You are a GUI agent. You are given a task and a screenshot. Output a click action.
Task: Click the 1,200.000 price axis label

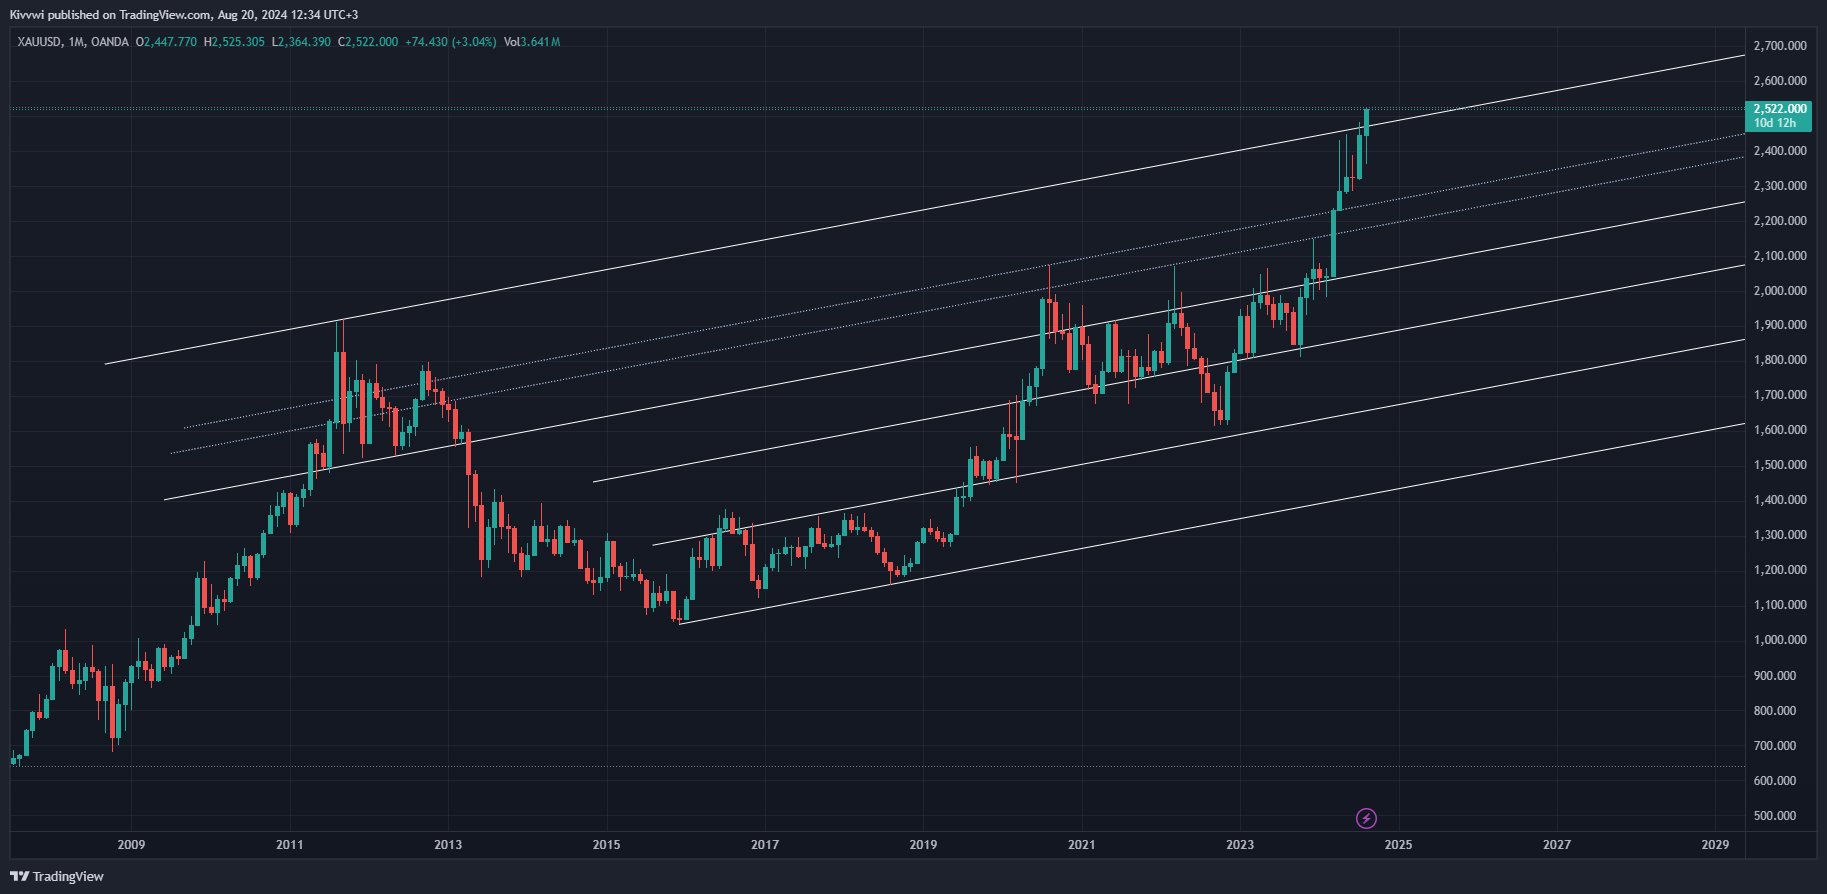click(x=1780, y=570)
